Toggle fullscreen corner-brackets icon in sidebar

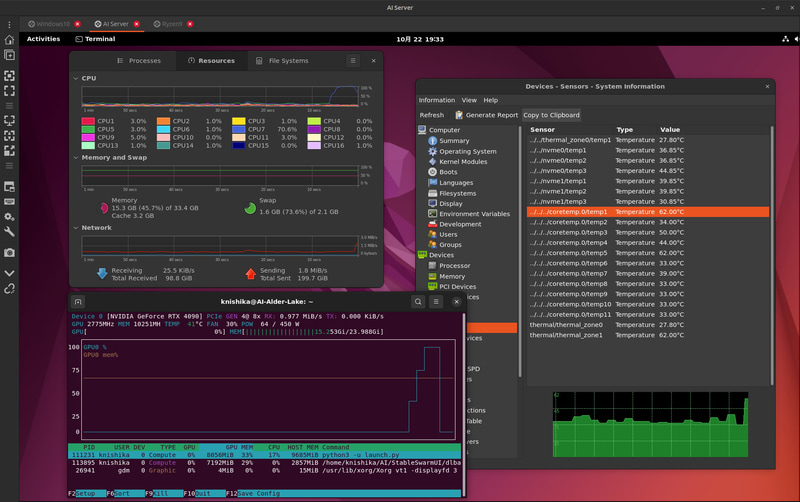point(9,91)
